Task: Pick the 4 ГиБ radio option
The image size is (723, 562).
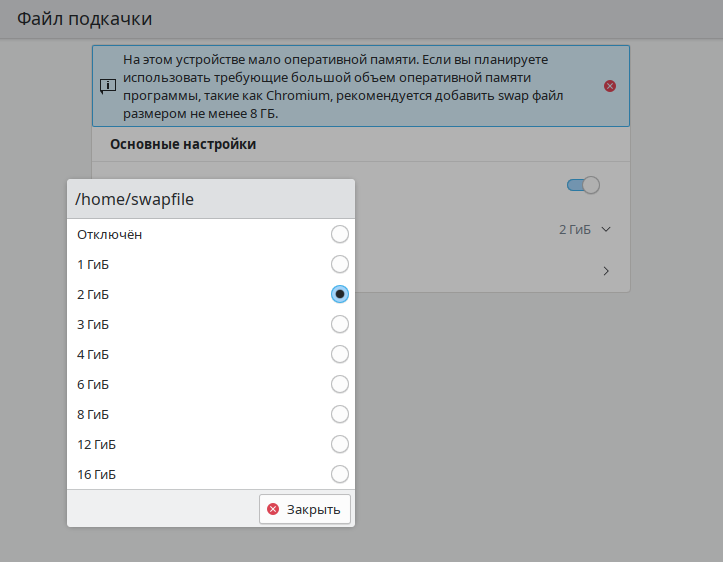Action: tap(340, 354)
